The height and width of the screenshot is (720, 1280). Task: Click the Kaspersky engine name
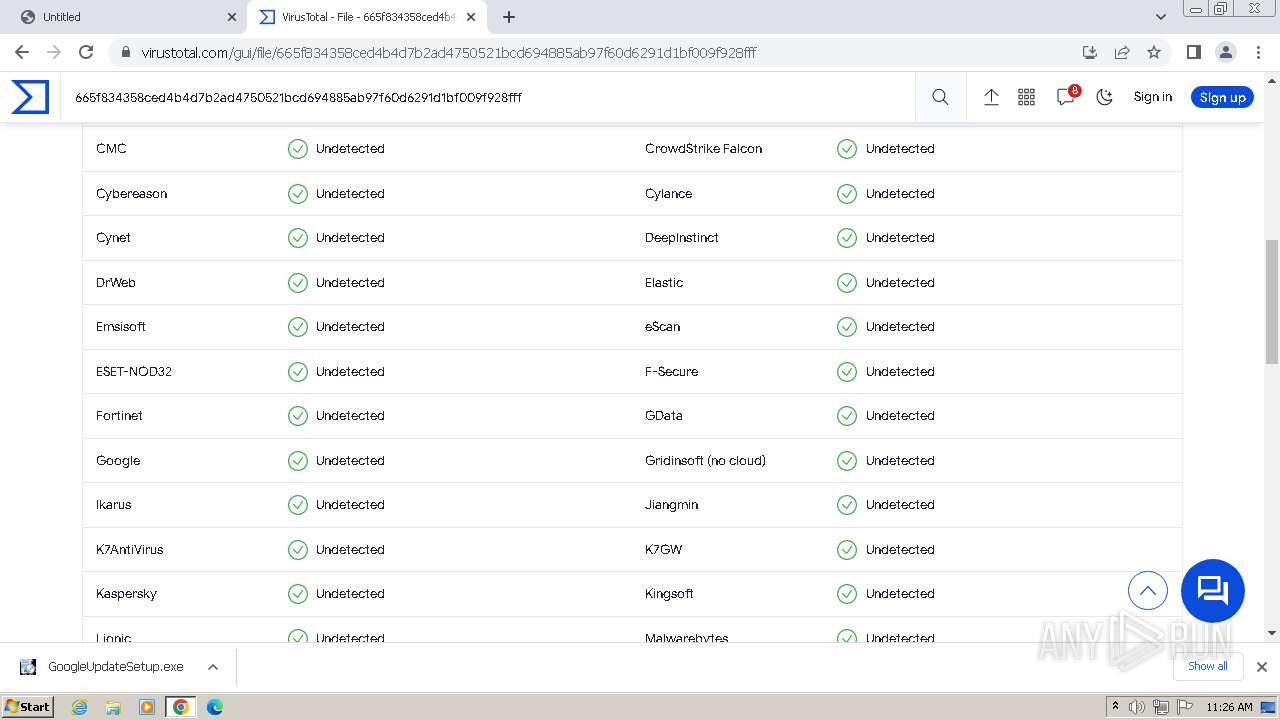[127, 594]
